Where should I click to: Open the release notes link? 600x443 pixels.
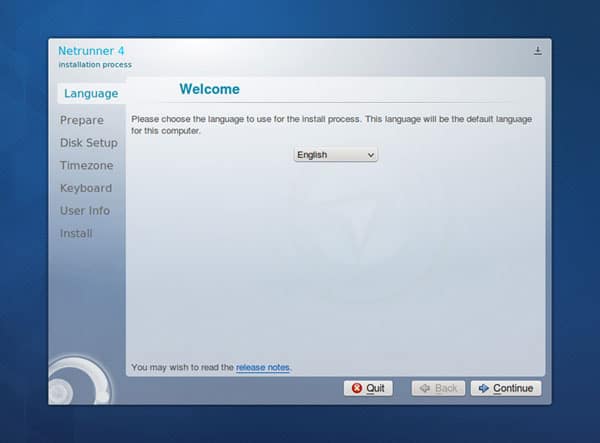click(263, 368)
